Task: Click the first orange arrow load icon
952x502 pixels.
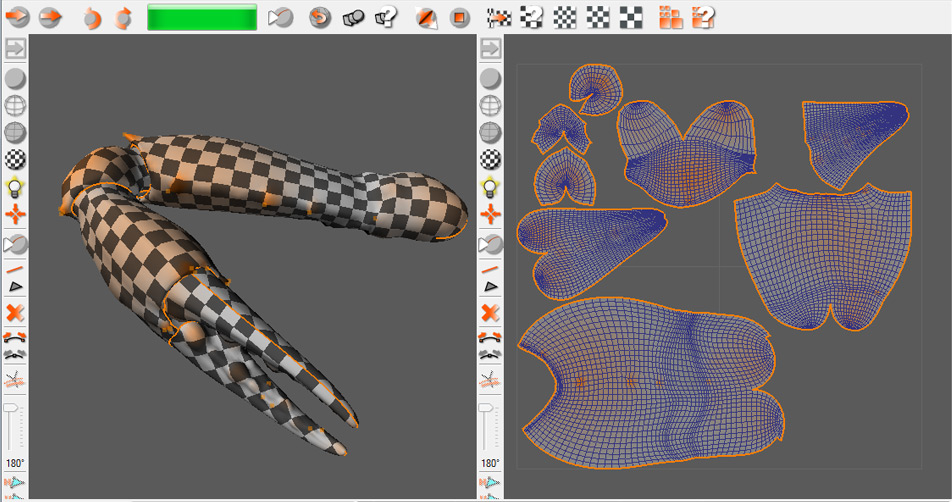Action: click(18, 16)
